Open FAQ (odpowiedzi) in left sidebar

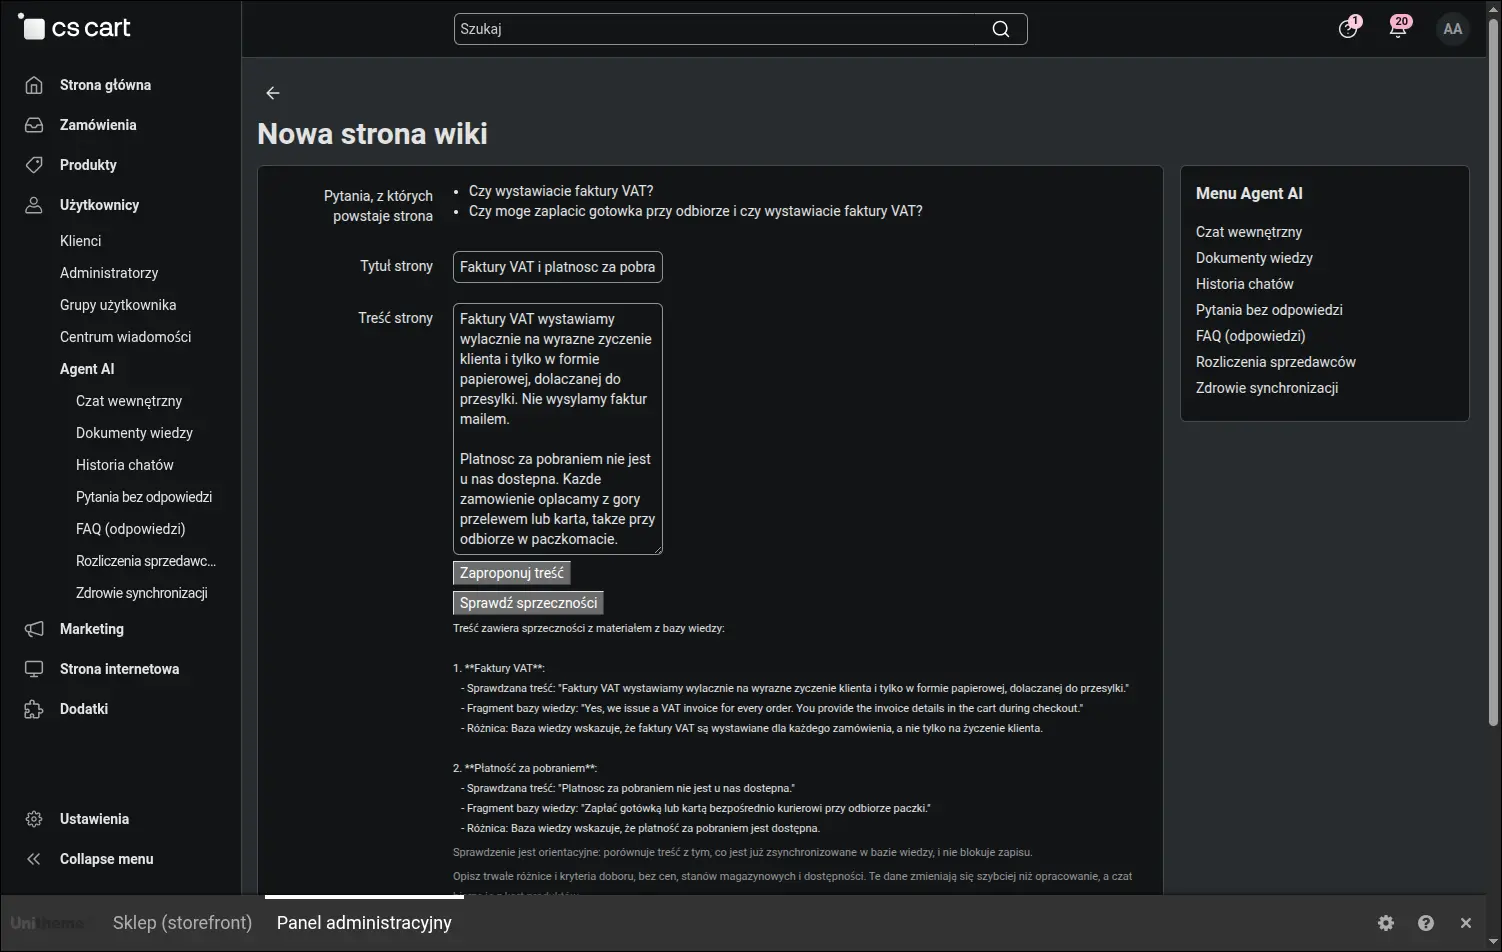[131, 529]
